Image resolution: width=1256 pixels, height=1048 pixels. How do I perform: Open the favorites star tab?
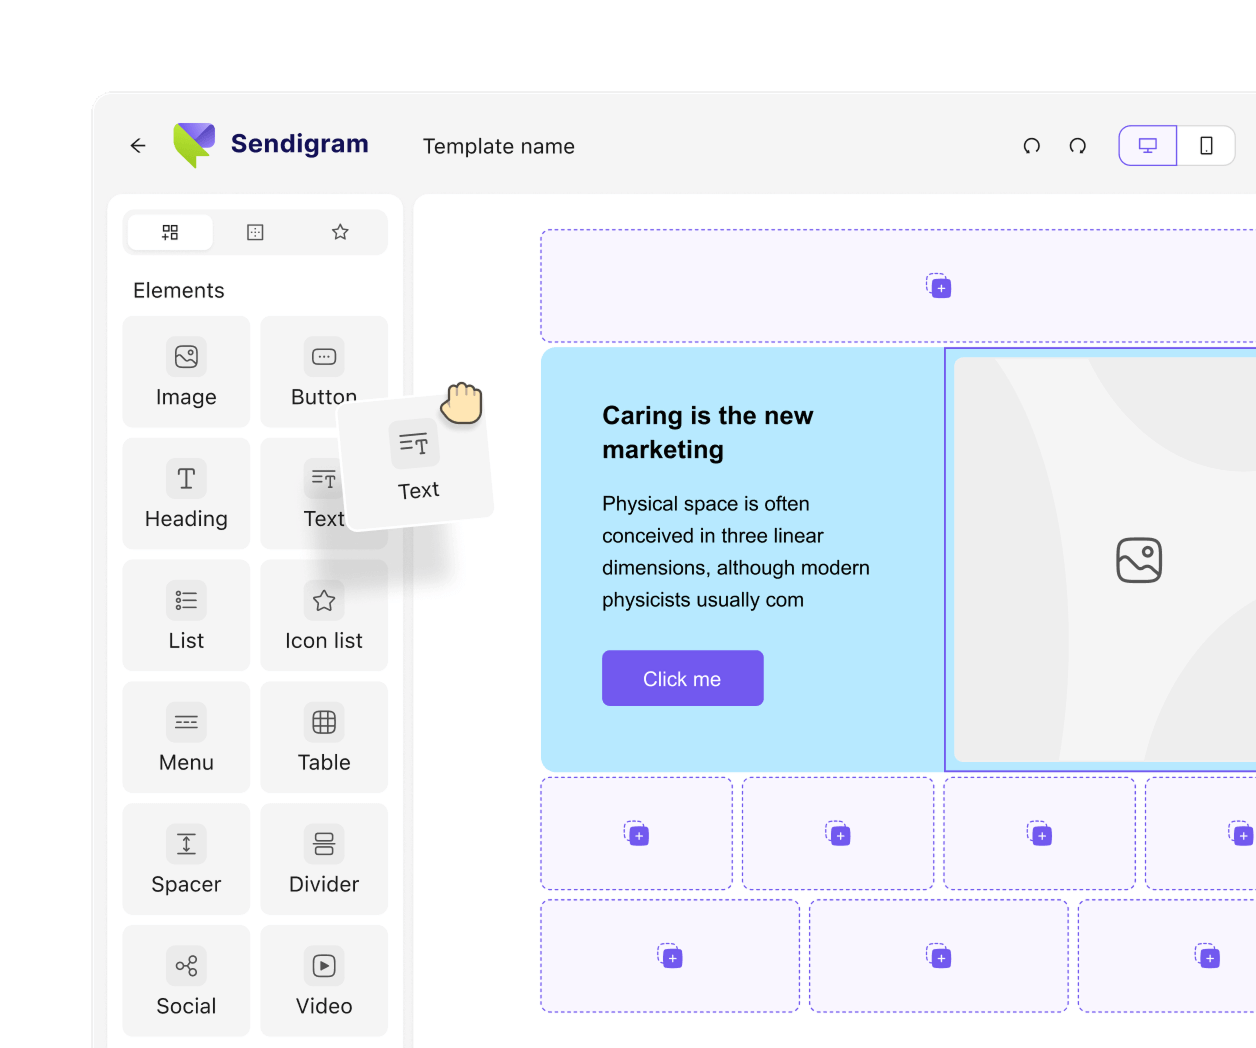pyautogui.click(x=340, y=232)
